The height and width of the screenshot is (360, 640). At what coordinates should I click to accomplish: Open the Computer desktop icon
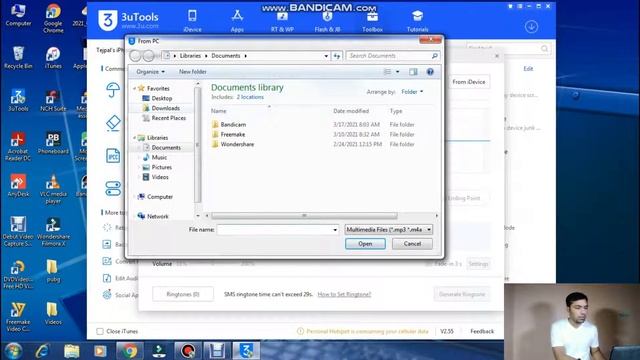[18, 16]
